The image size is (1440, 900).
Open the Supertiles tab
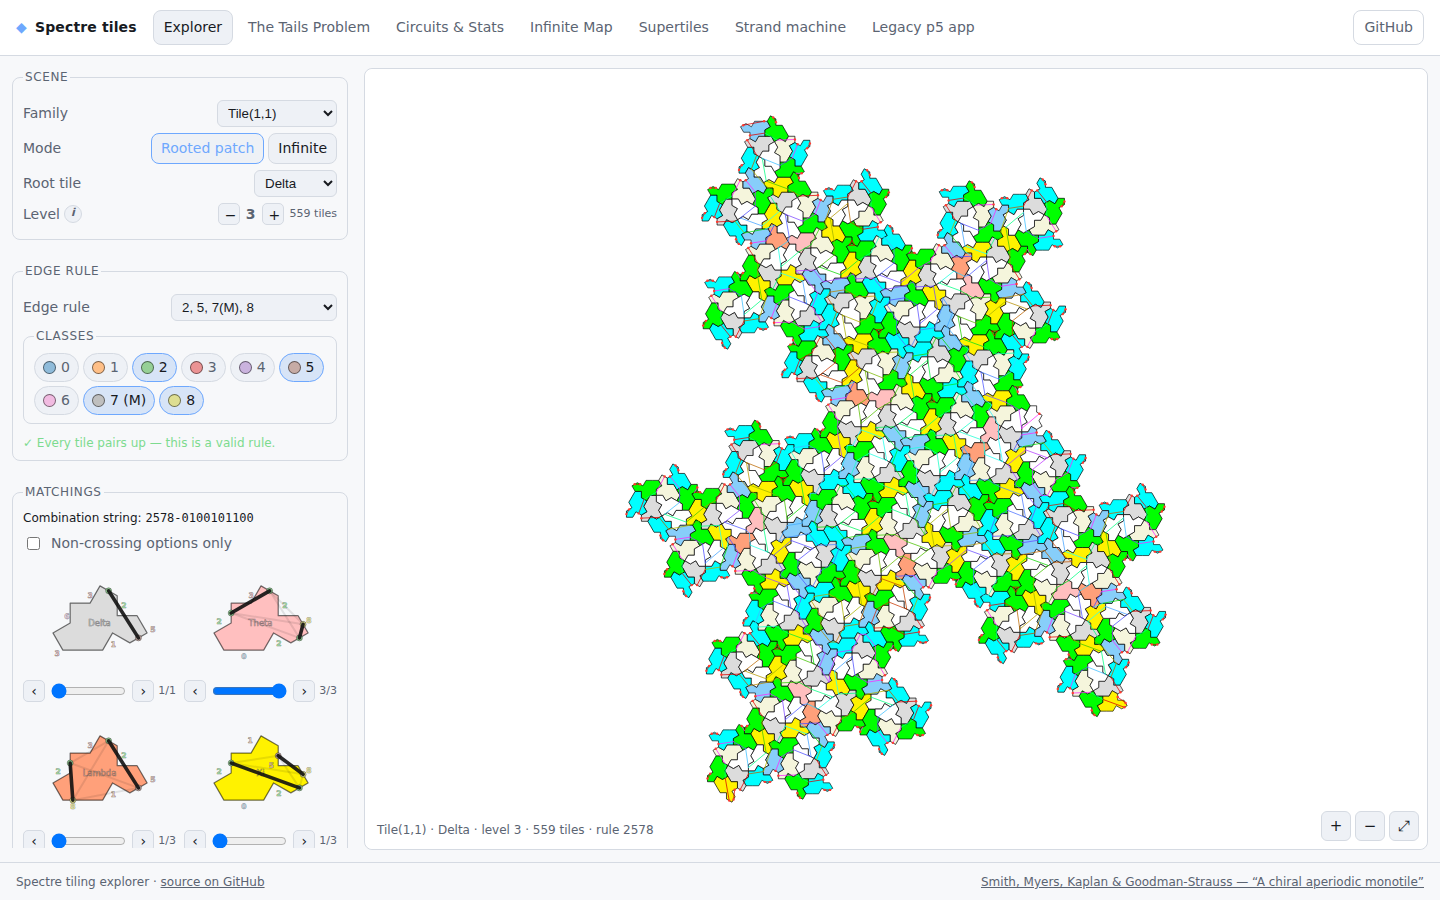(674, 28)
